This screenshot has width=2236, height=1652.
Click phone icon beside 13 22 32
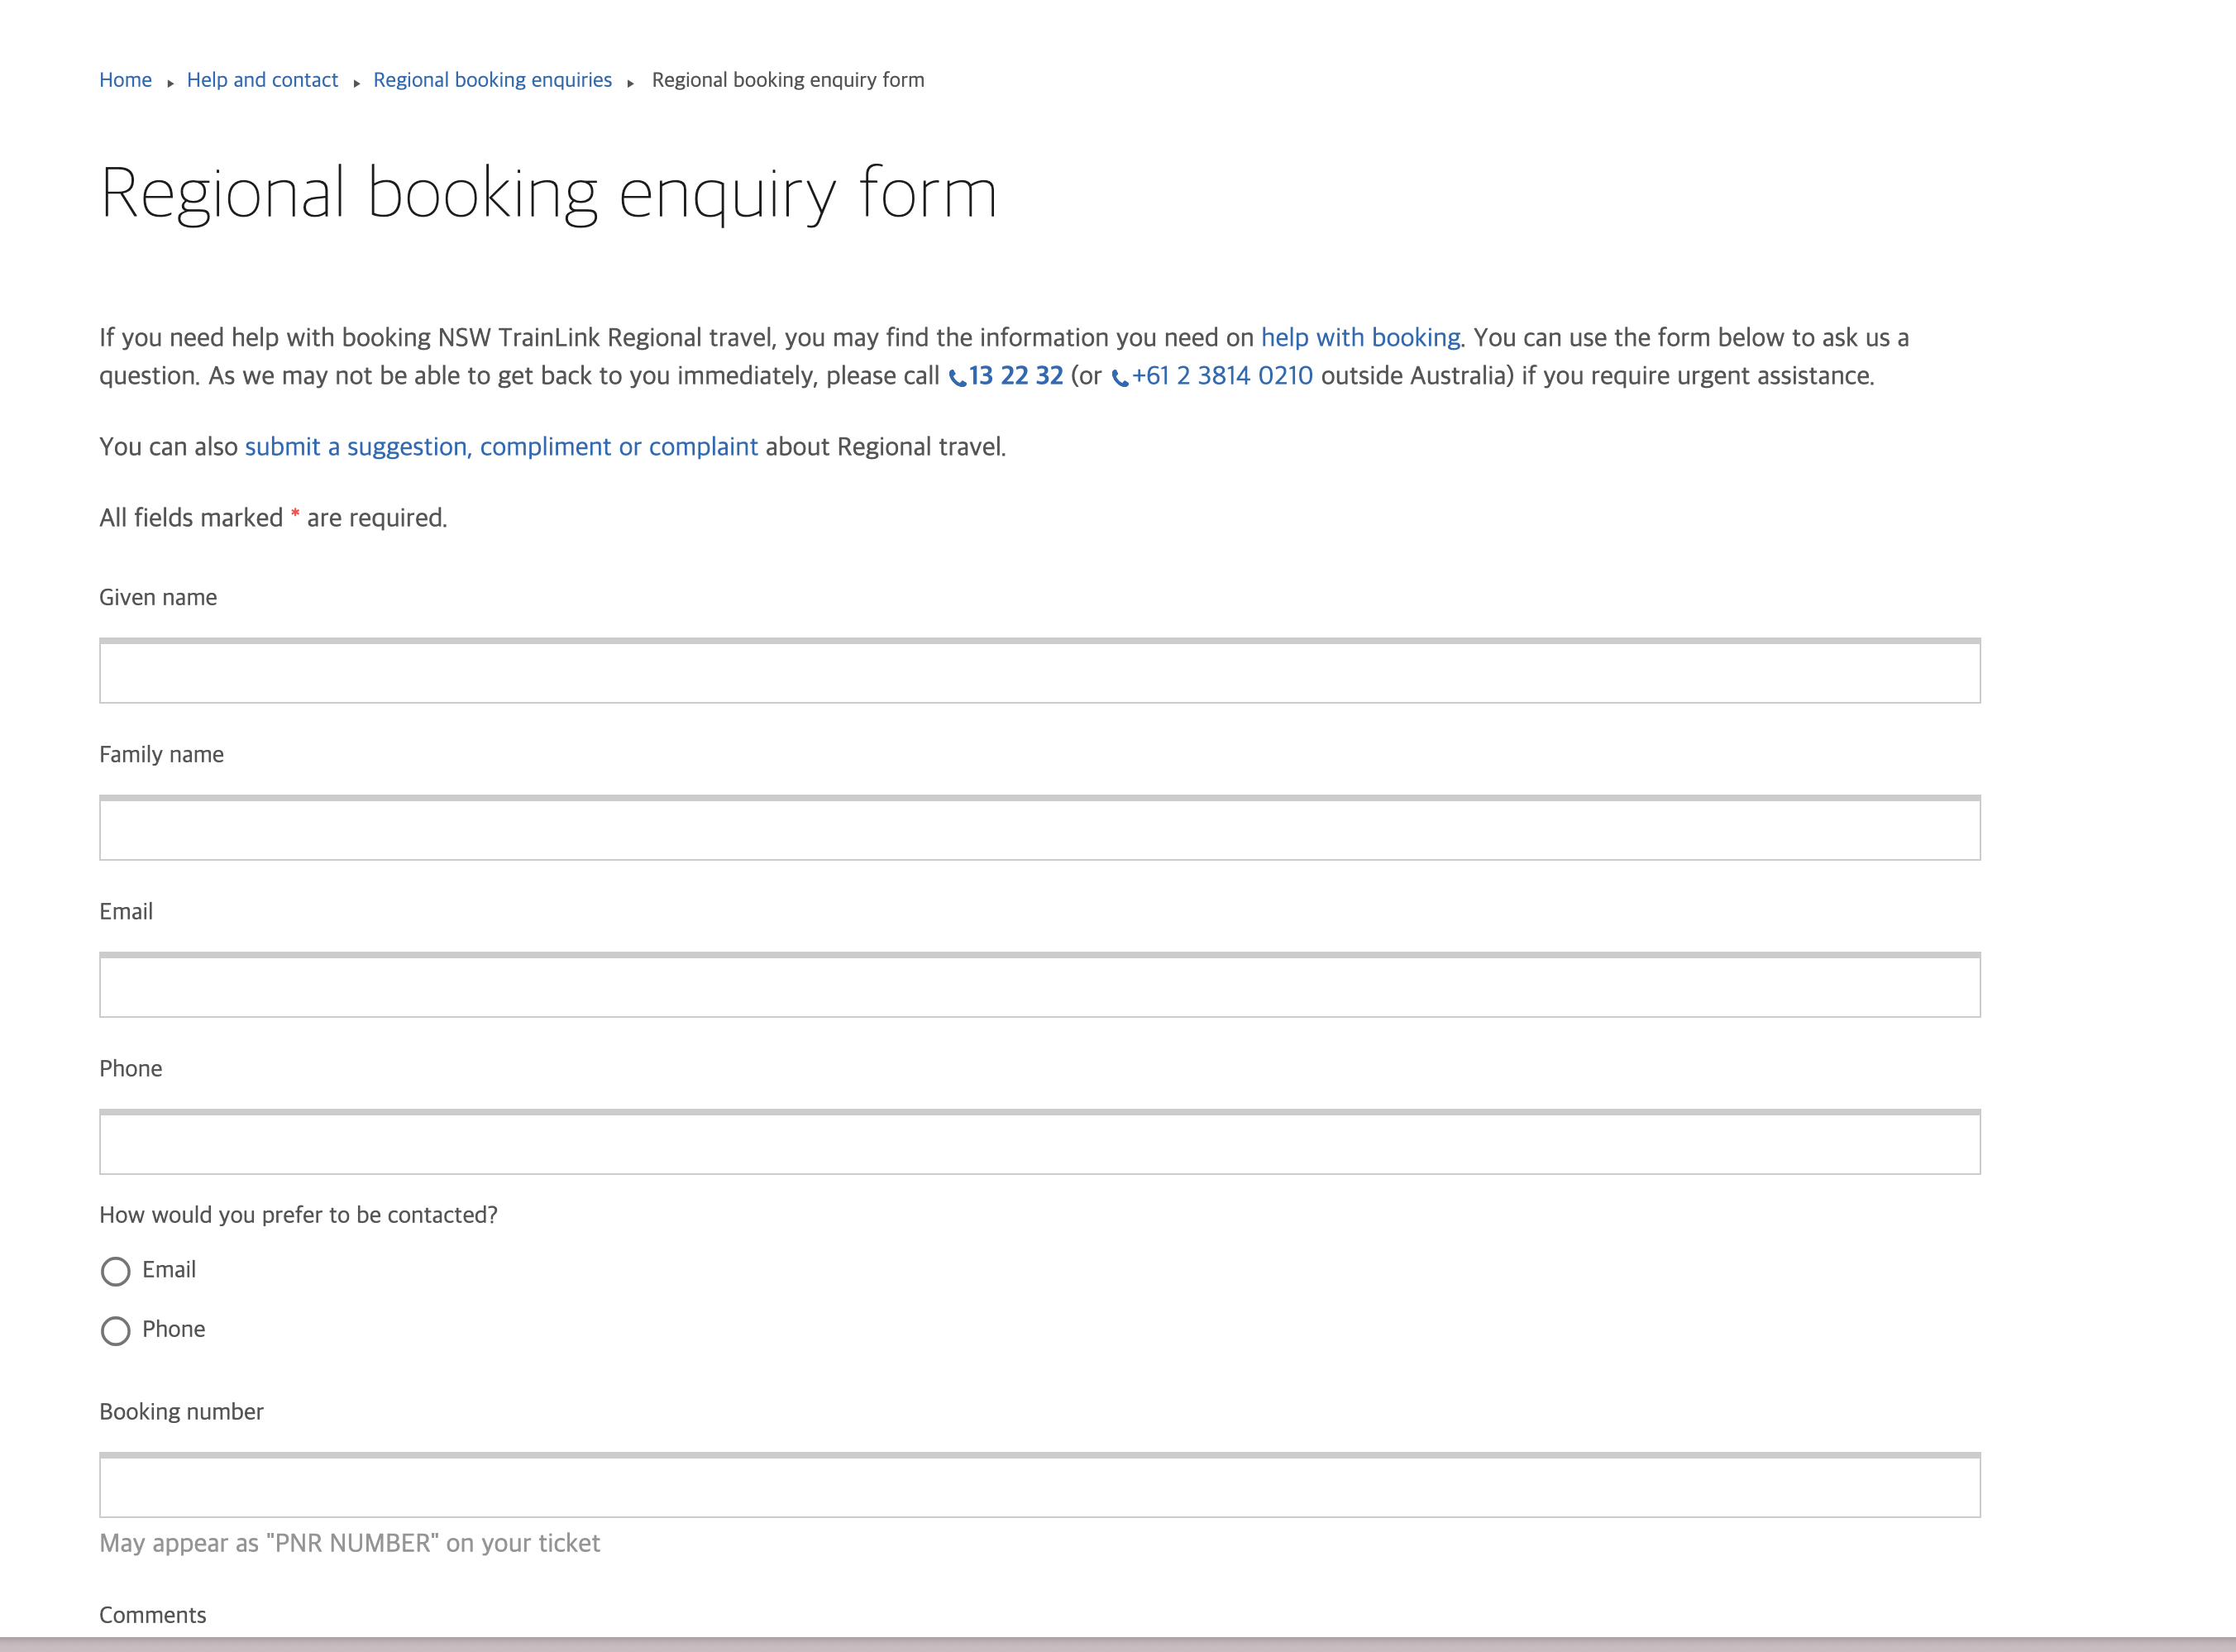coord(957,378)
